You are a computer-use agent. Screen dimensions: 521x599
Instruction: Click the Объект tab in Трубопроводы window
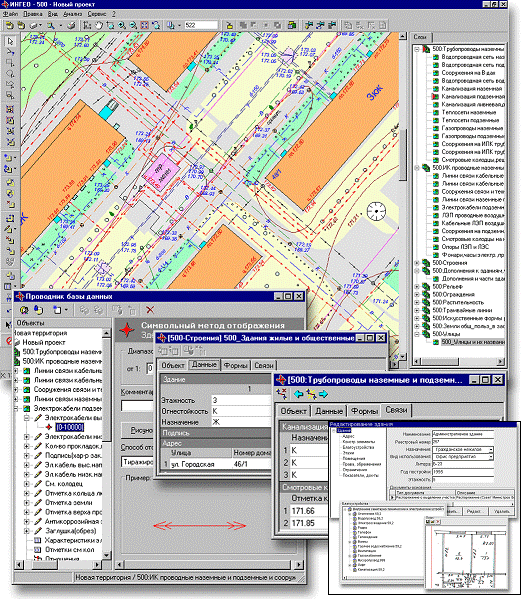293,411
